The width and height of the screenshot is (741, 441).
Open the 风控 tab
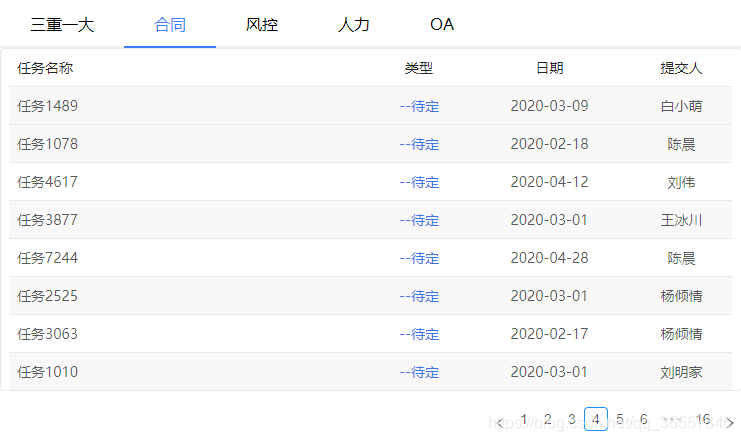262,25
